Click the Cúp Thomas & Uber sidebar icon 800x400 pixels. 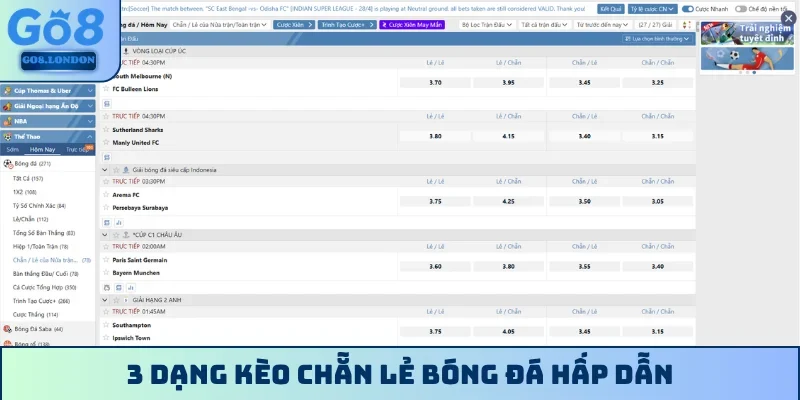[7, 91]
